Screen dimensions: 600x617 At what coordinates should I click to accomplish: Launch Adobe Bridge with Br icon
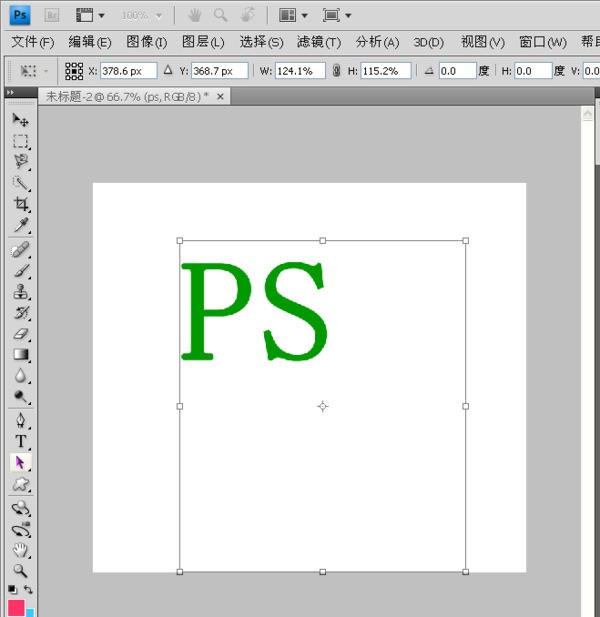pyautogui.click(x=52, y=15)
